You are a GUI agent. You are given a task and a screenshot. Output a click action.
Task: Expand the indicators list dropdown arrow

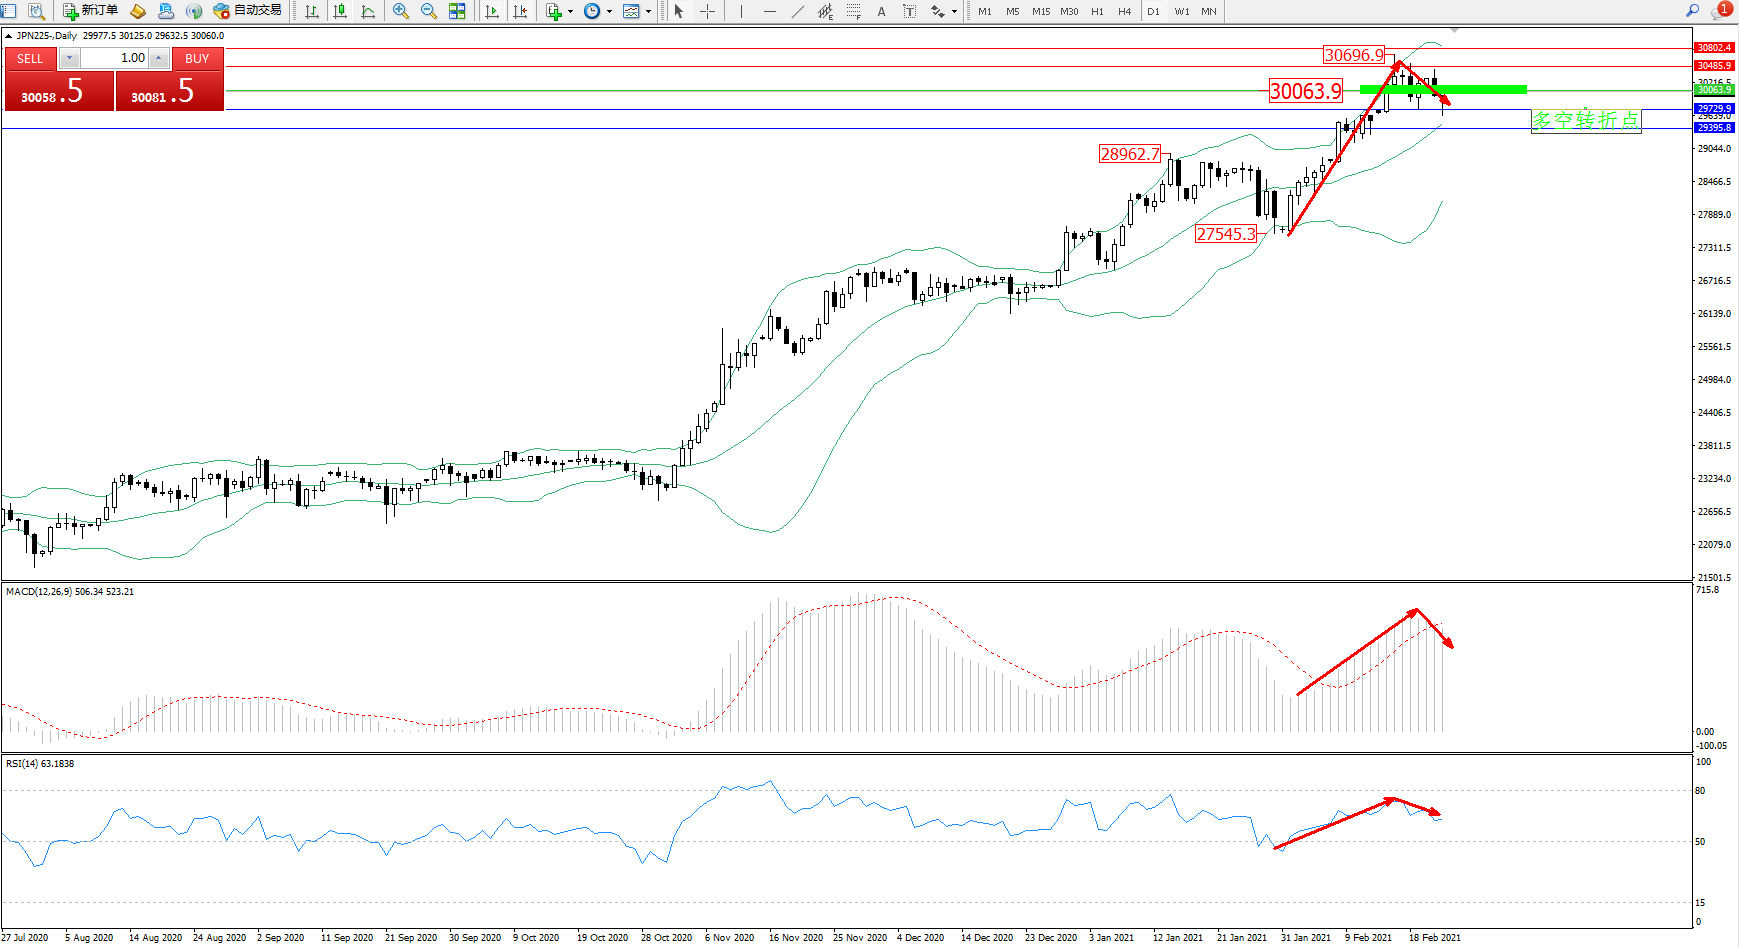570,12
